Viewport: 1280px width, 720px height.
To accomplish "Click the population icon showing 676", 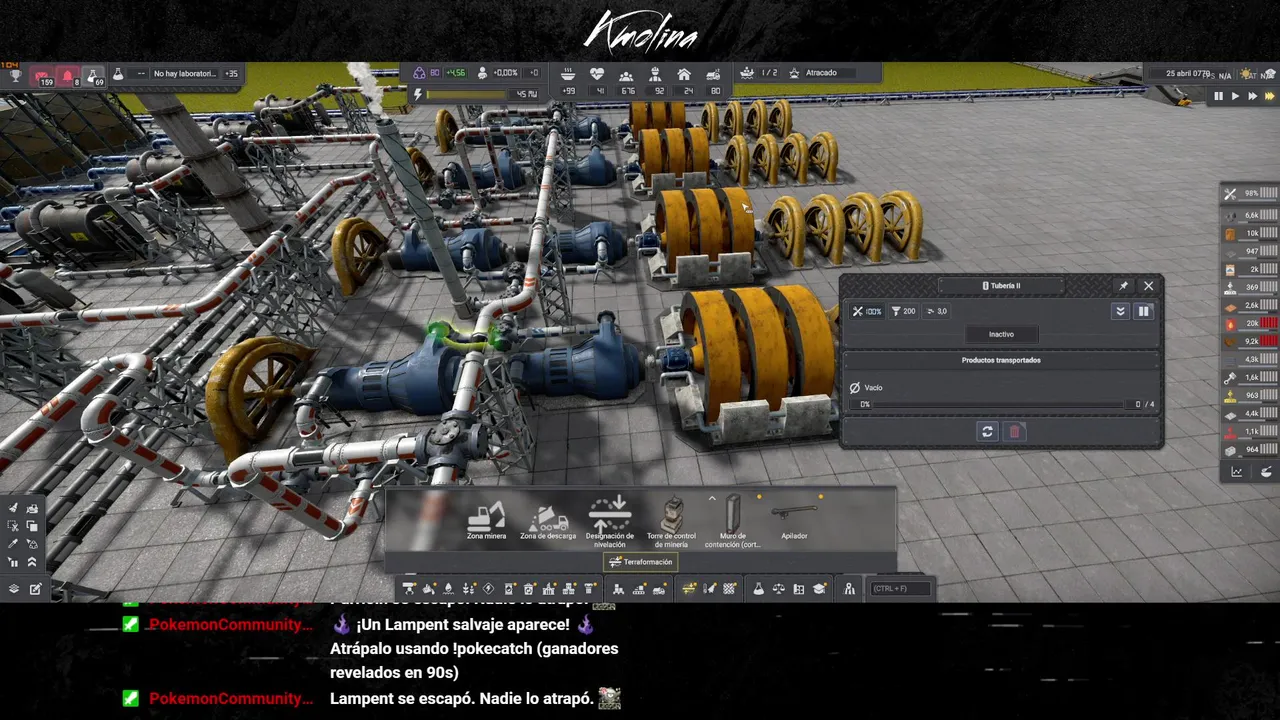I will 626,75.
